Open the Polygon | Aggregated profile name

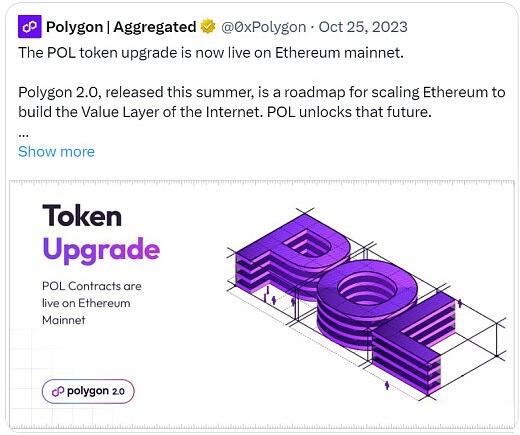point(121,27)
